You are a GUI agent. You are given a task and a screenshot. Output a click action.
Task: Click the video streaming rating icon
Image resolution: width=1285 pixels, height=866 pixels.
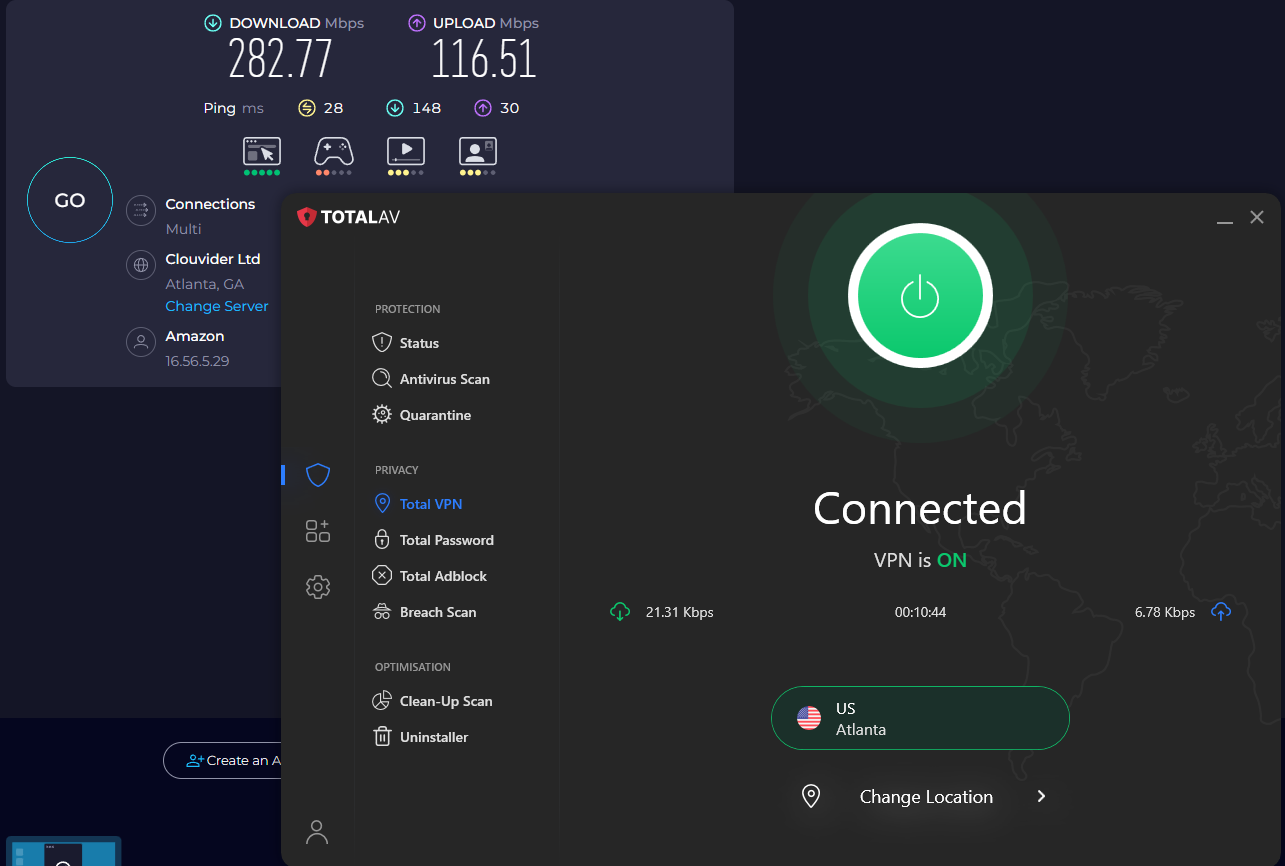406,152
